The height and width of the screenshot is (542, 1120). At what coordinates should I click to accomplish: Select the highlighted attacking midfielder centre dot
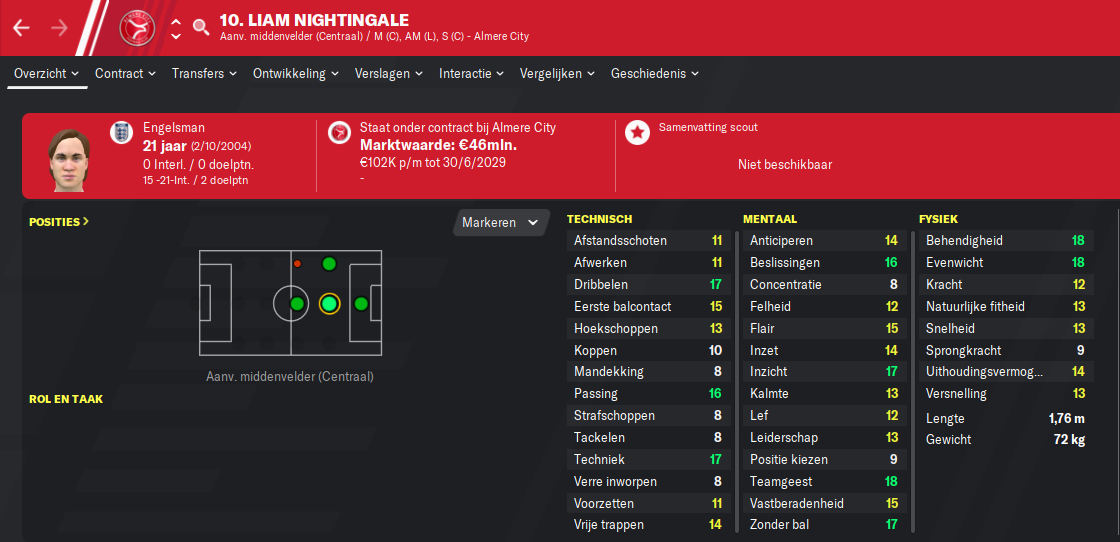click(329, 304)
